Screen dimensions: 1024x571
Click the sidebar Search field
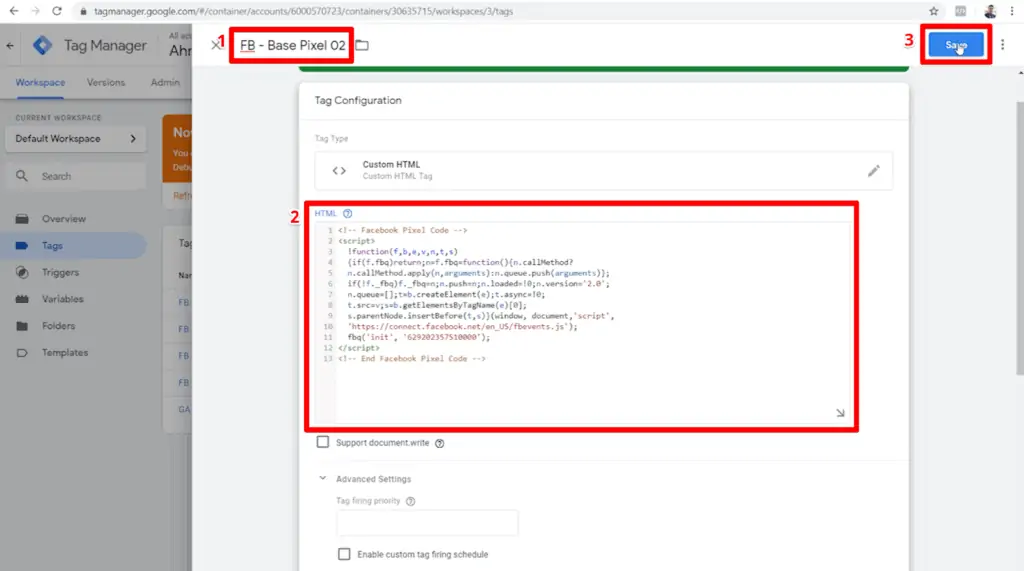76,176
